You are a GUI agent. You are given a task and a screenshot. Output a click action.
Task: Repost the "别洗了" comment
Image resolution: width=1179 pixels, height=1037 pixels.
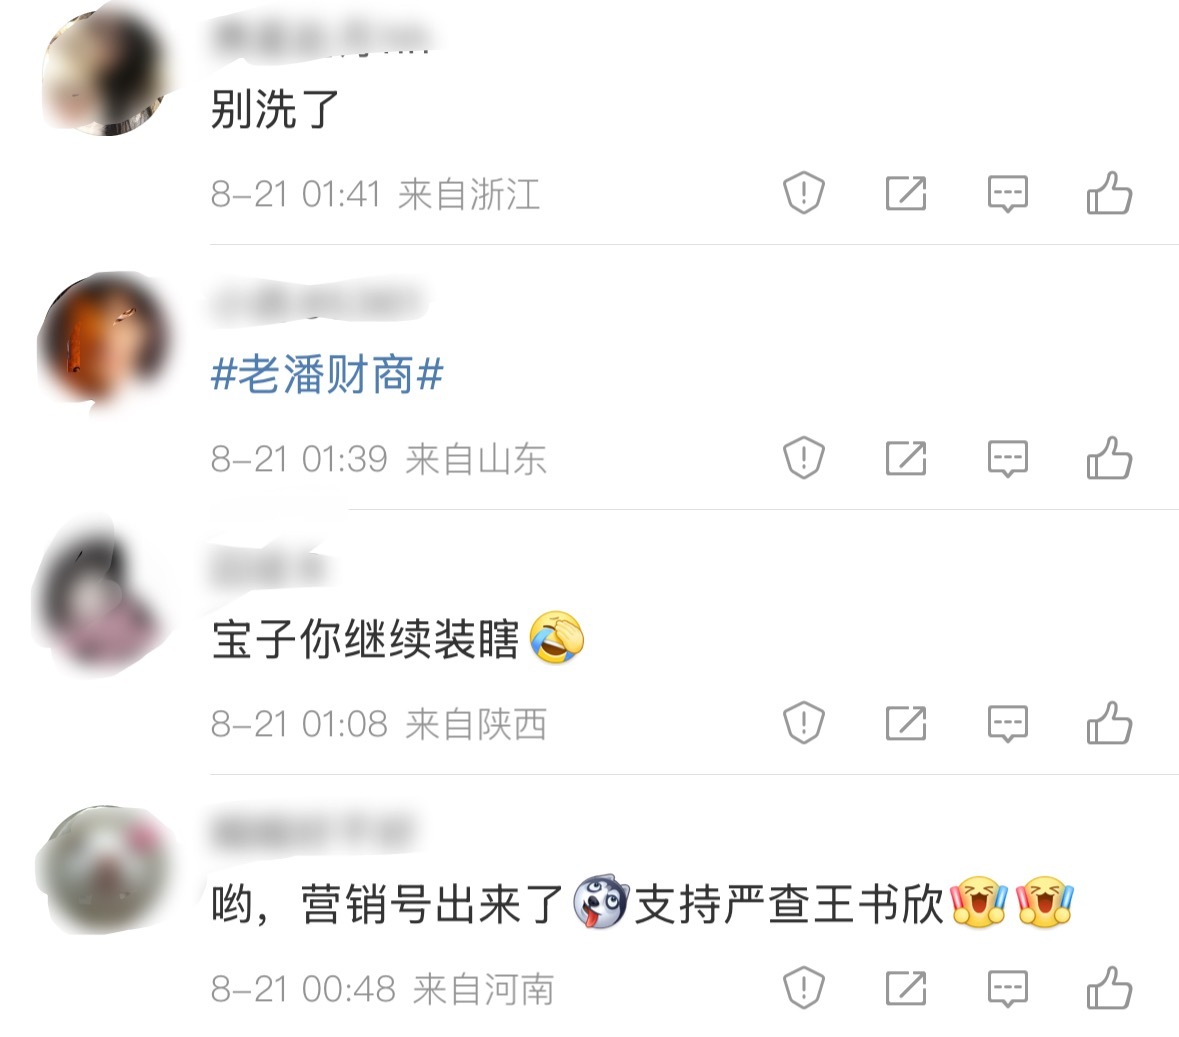(x=905, y=193)
